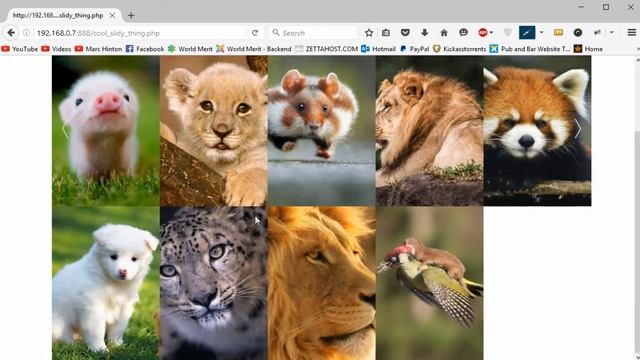Click the dark blue pen extension icon

(527, 33)
